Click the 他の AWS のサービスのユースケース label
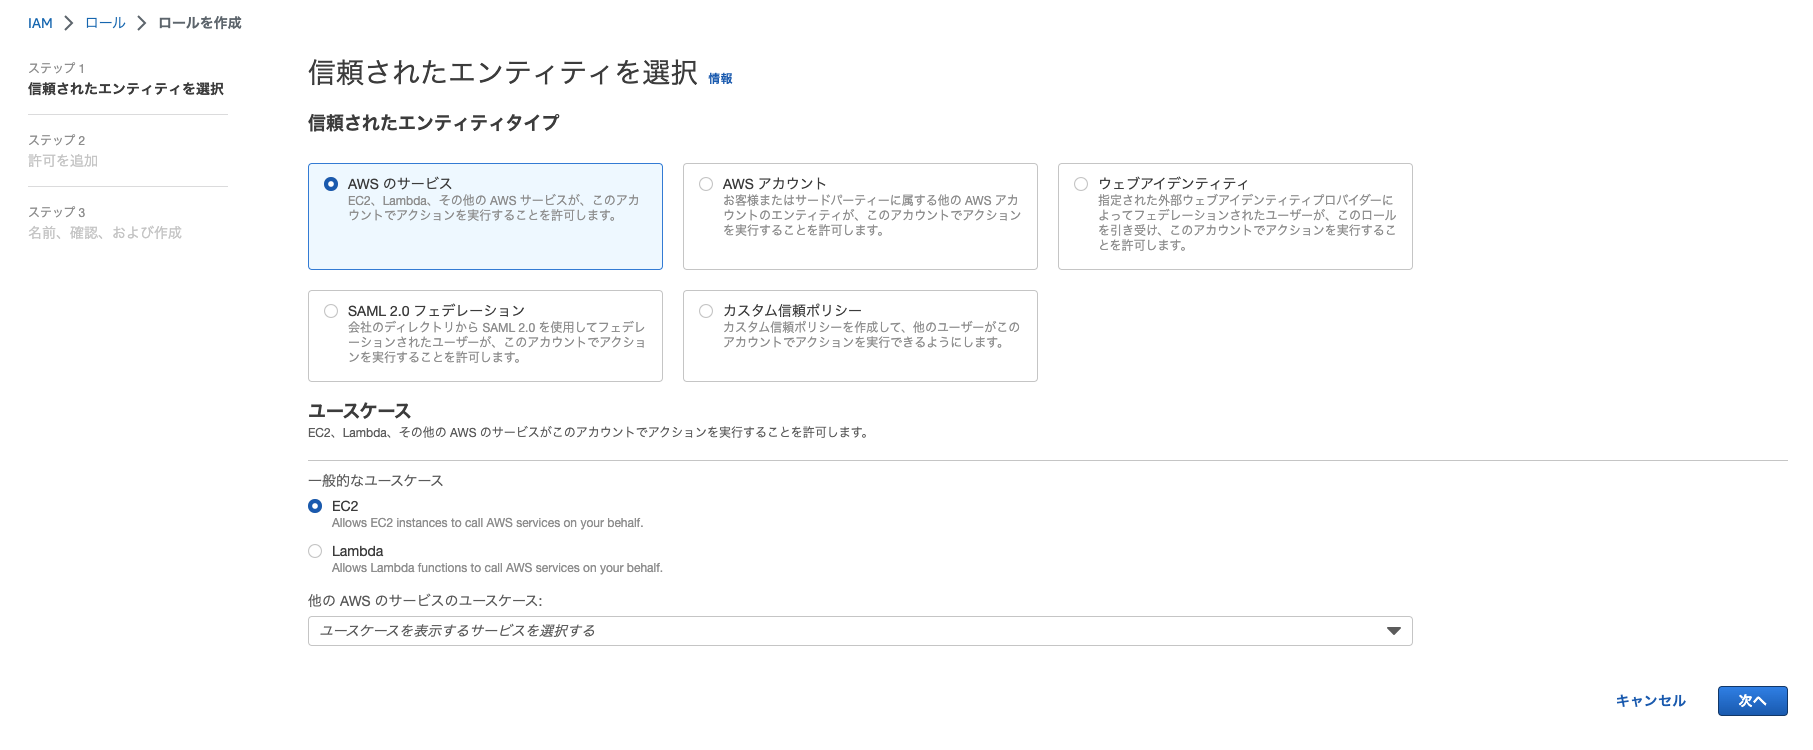The width and height of the screenshot is (1813, 750). 425,601
